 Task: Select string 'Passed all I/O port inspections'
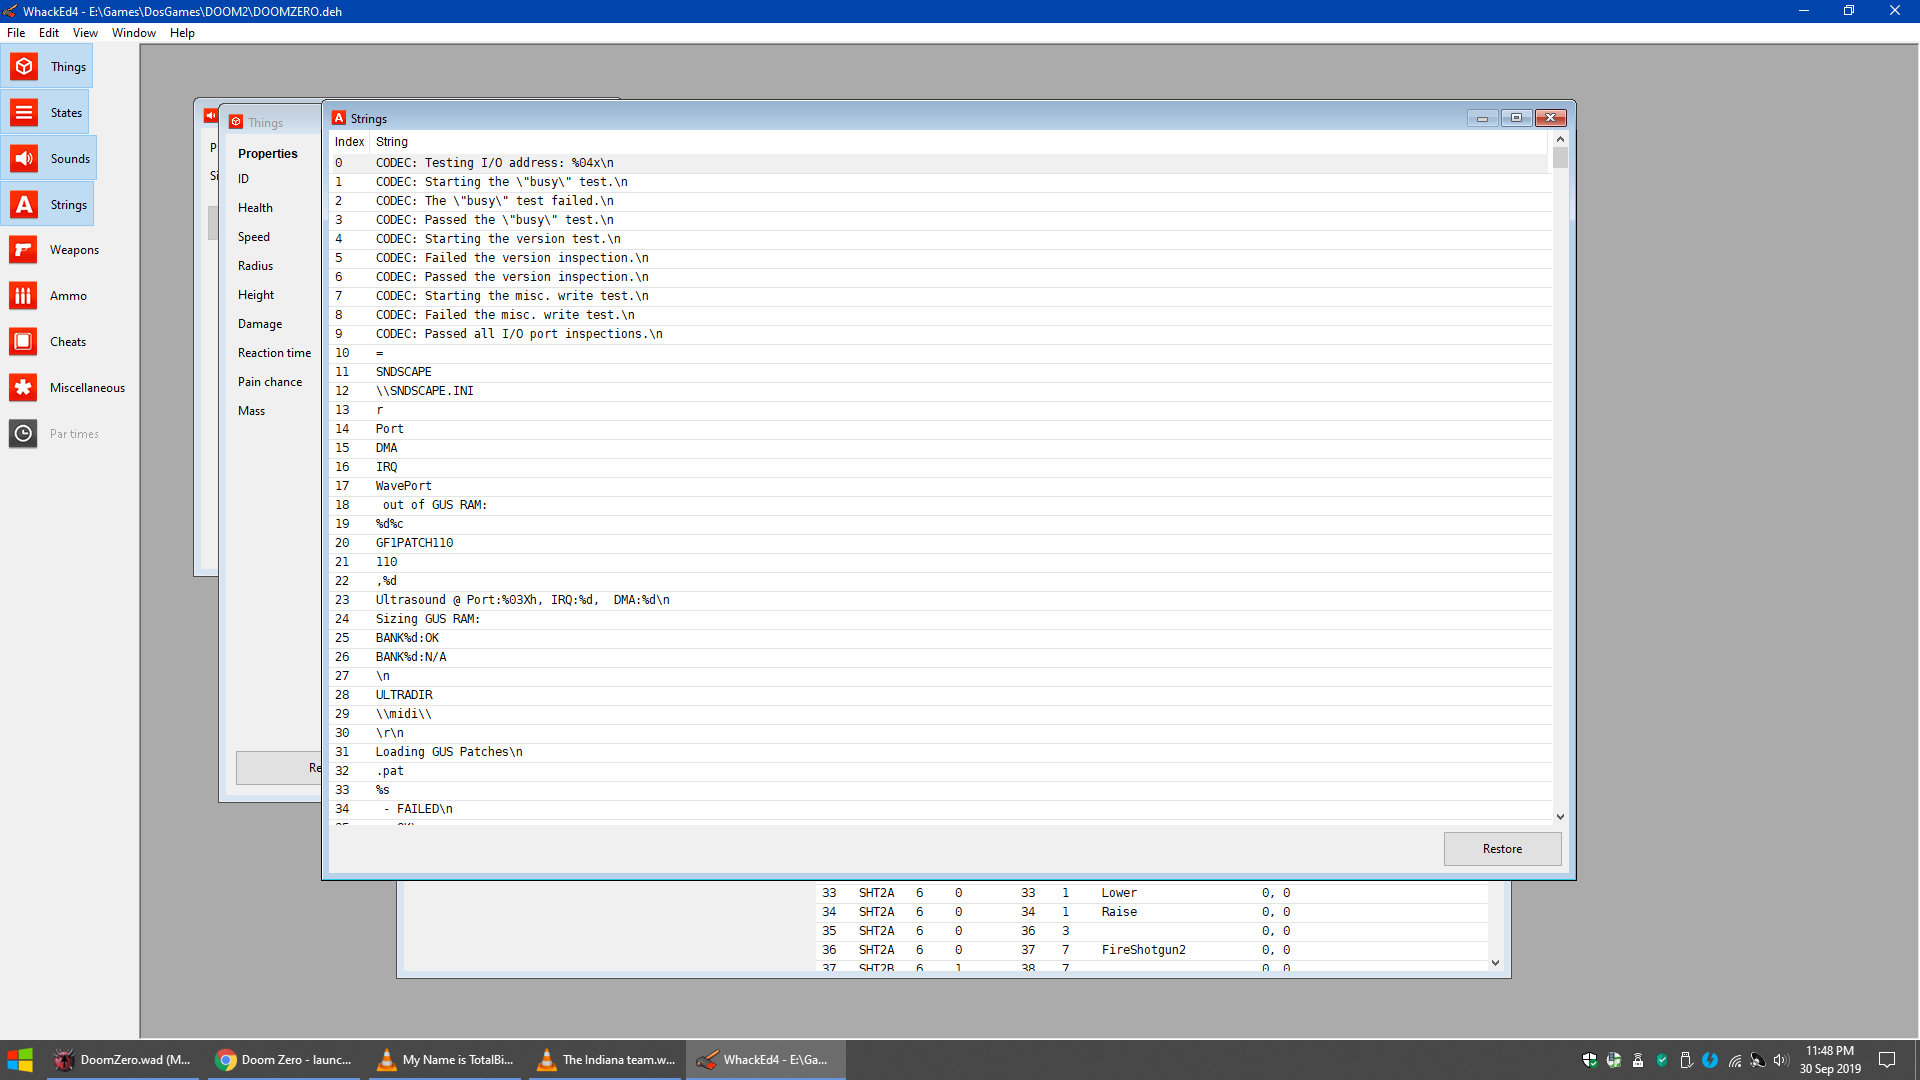(x=940, y=334)
